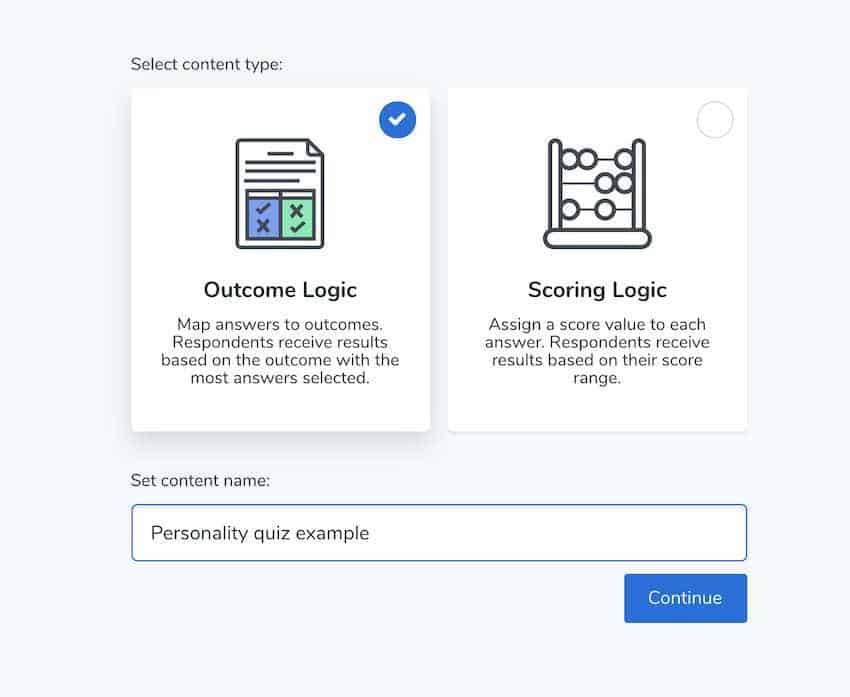The width and height of the screenshot is (850, 697).
Task: Choose the Scoring Logic heading
Action: pyautogui.click(x=597, y=290)
